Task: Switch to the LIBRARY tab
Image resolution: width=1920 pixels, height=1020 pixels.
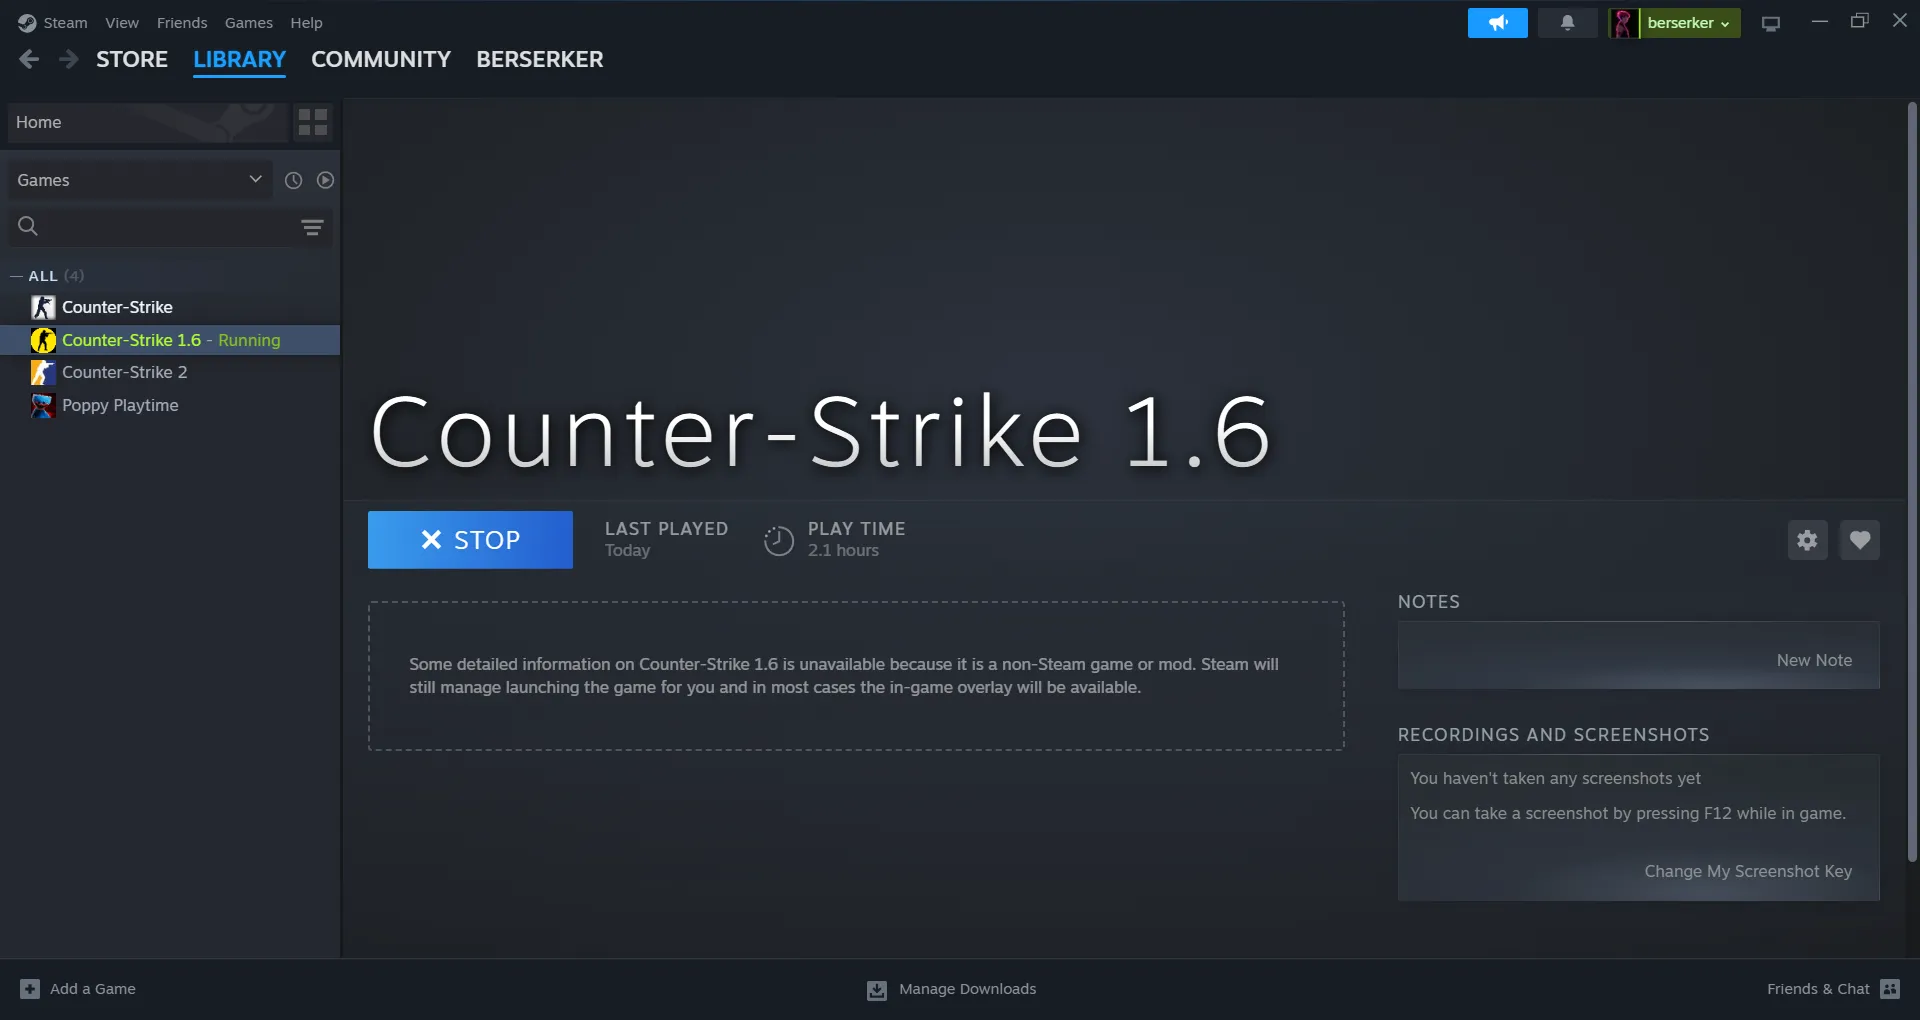Action: point(239,59)
